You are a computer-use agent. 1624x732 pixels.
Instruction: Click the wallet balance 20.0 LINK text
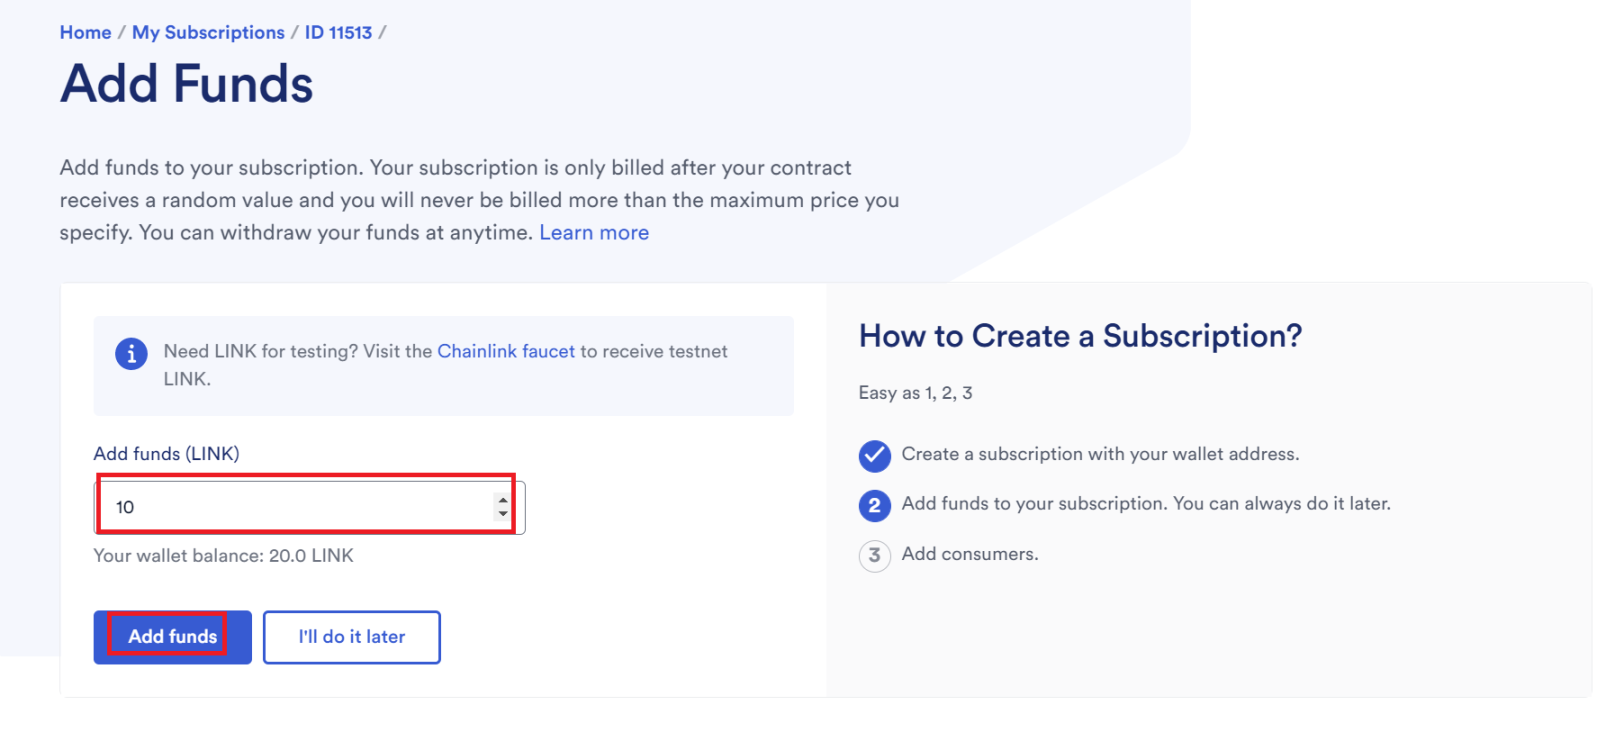tap(223, 556)
